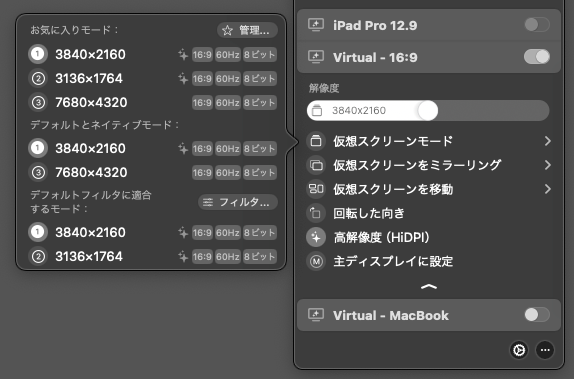This screenshot has height=379, width=574.
Task: Click the 仮想スクリーンをミラーリング icon
Action: pos(316,165)
